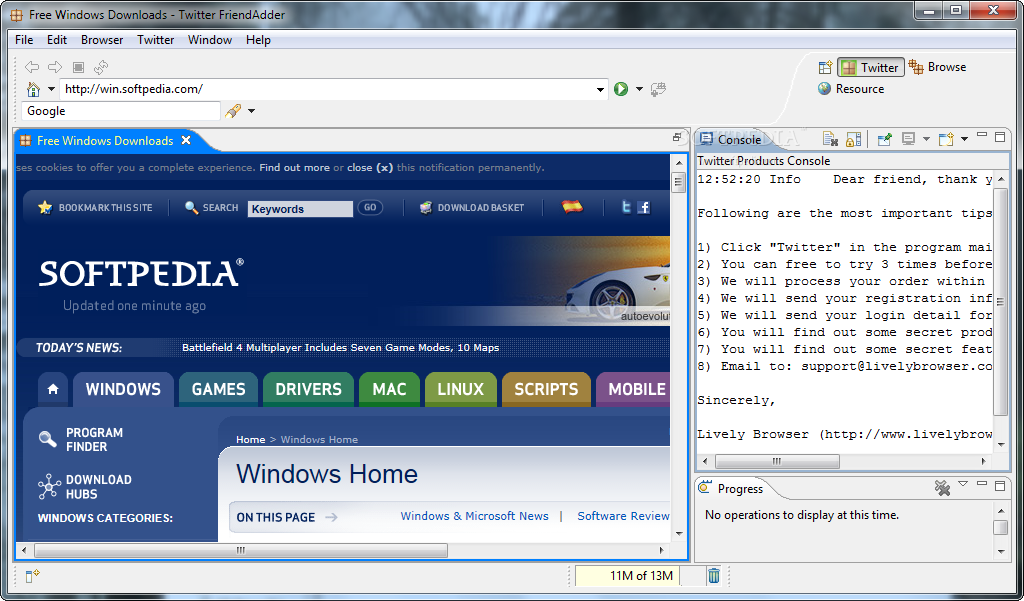
Task: Close the Free Windows Downloads tab
Action: click(x=186, y=140)
